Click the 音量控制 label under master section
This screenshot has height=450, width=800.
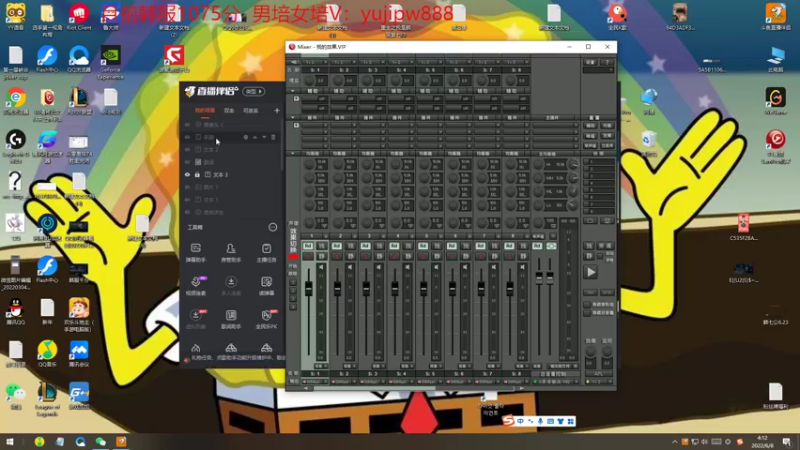[554, 374]
